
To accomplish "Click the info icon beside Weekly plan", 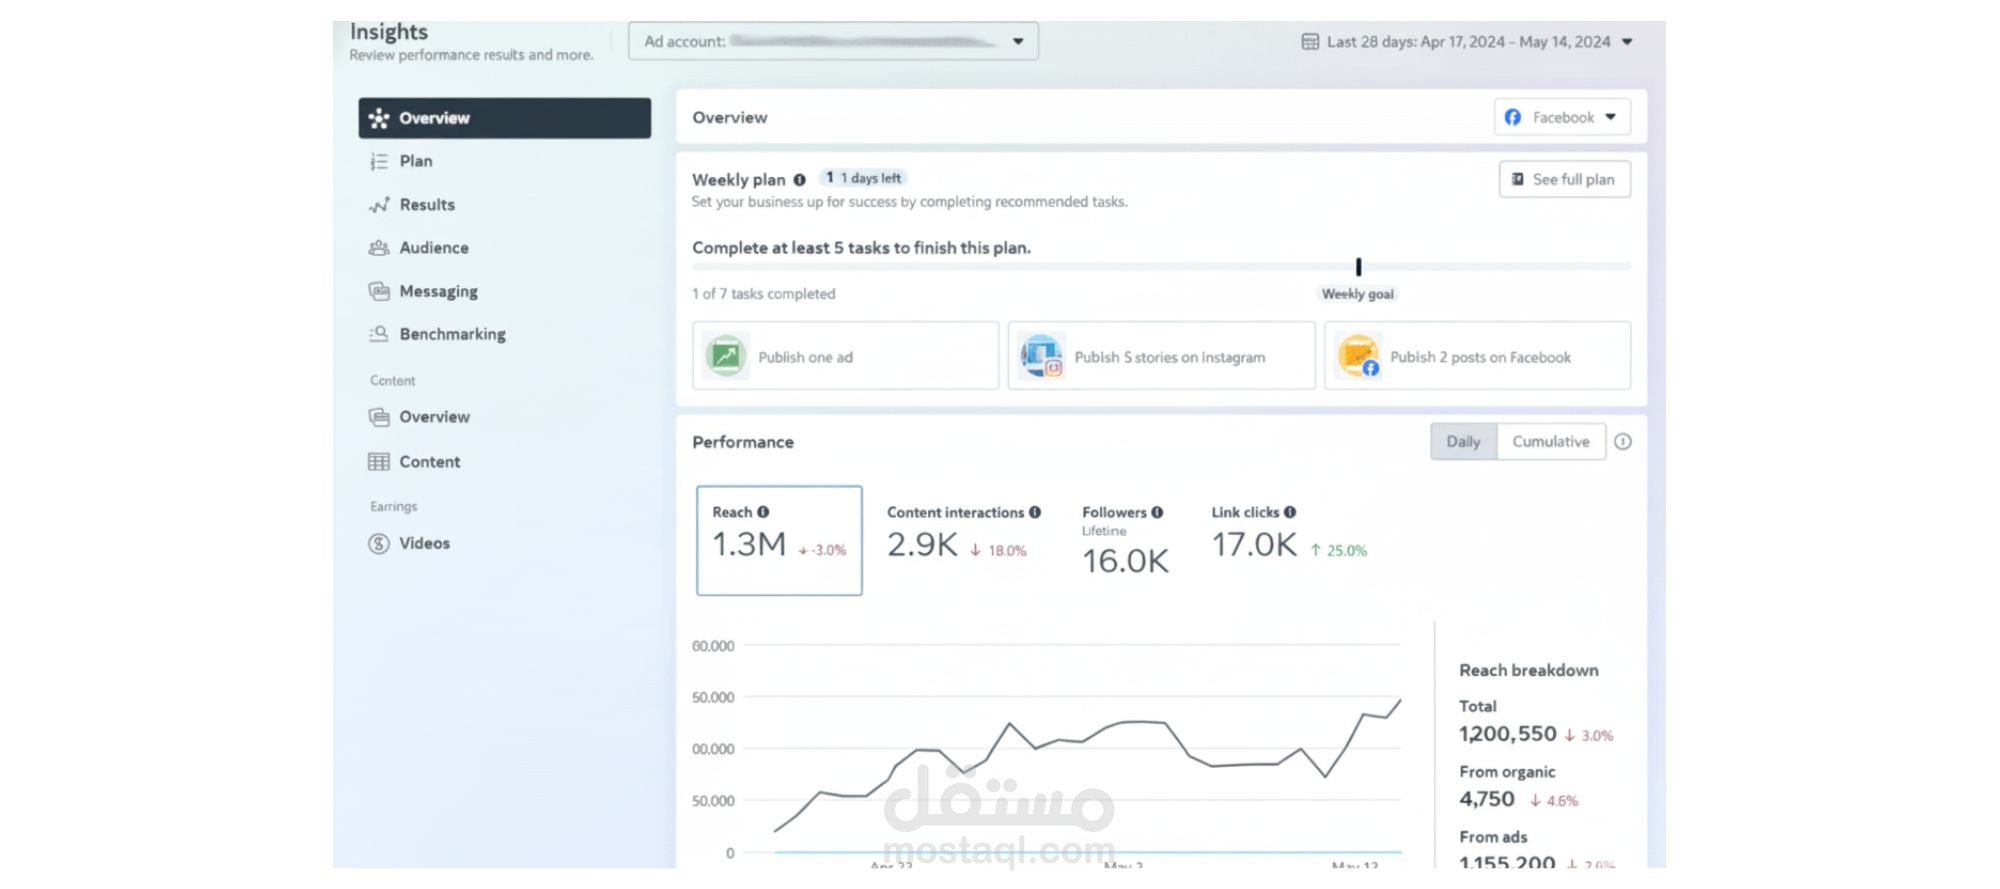I will (x=799, y=180).
